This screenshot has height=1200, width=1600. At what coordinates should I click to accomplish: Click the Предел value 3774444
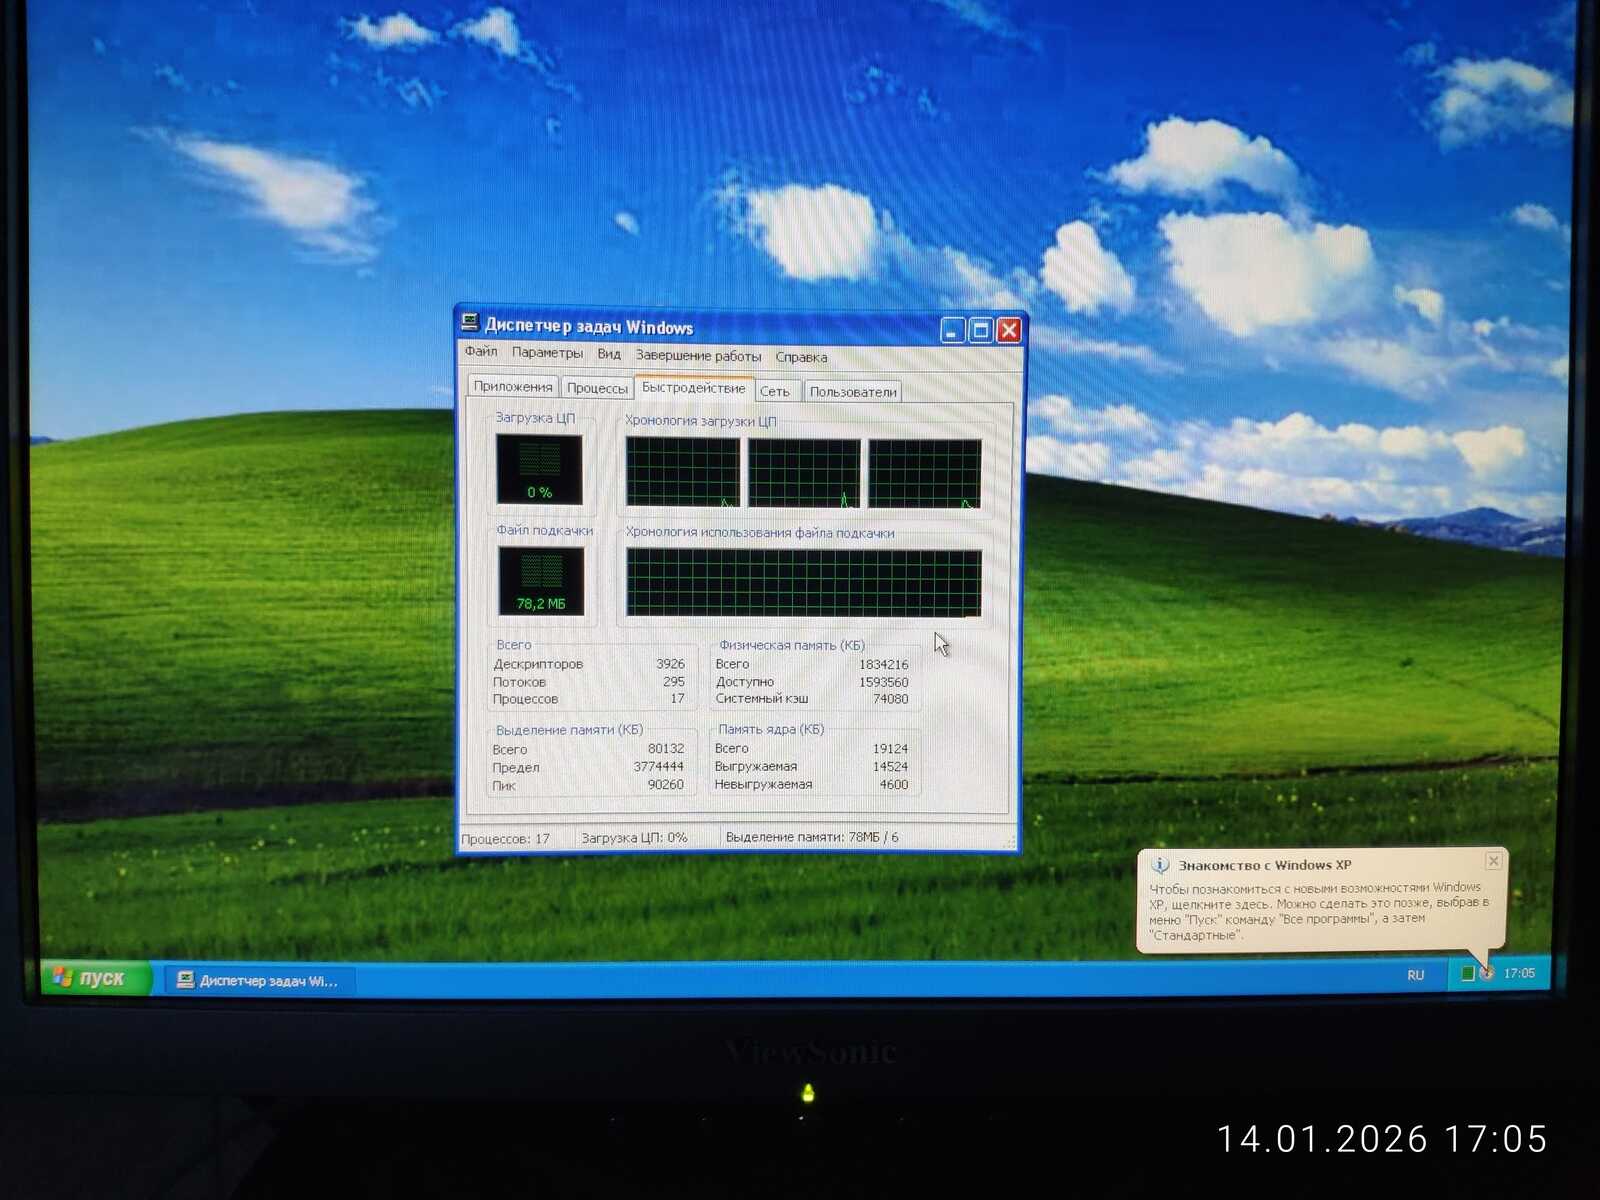point(659,767)
